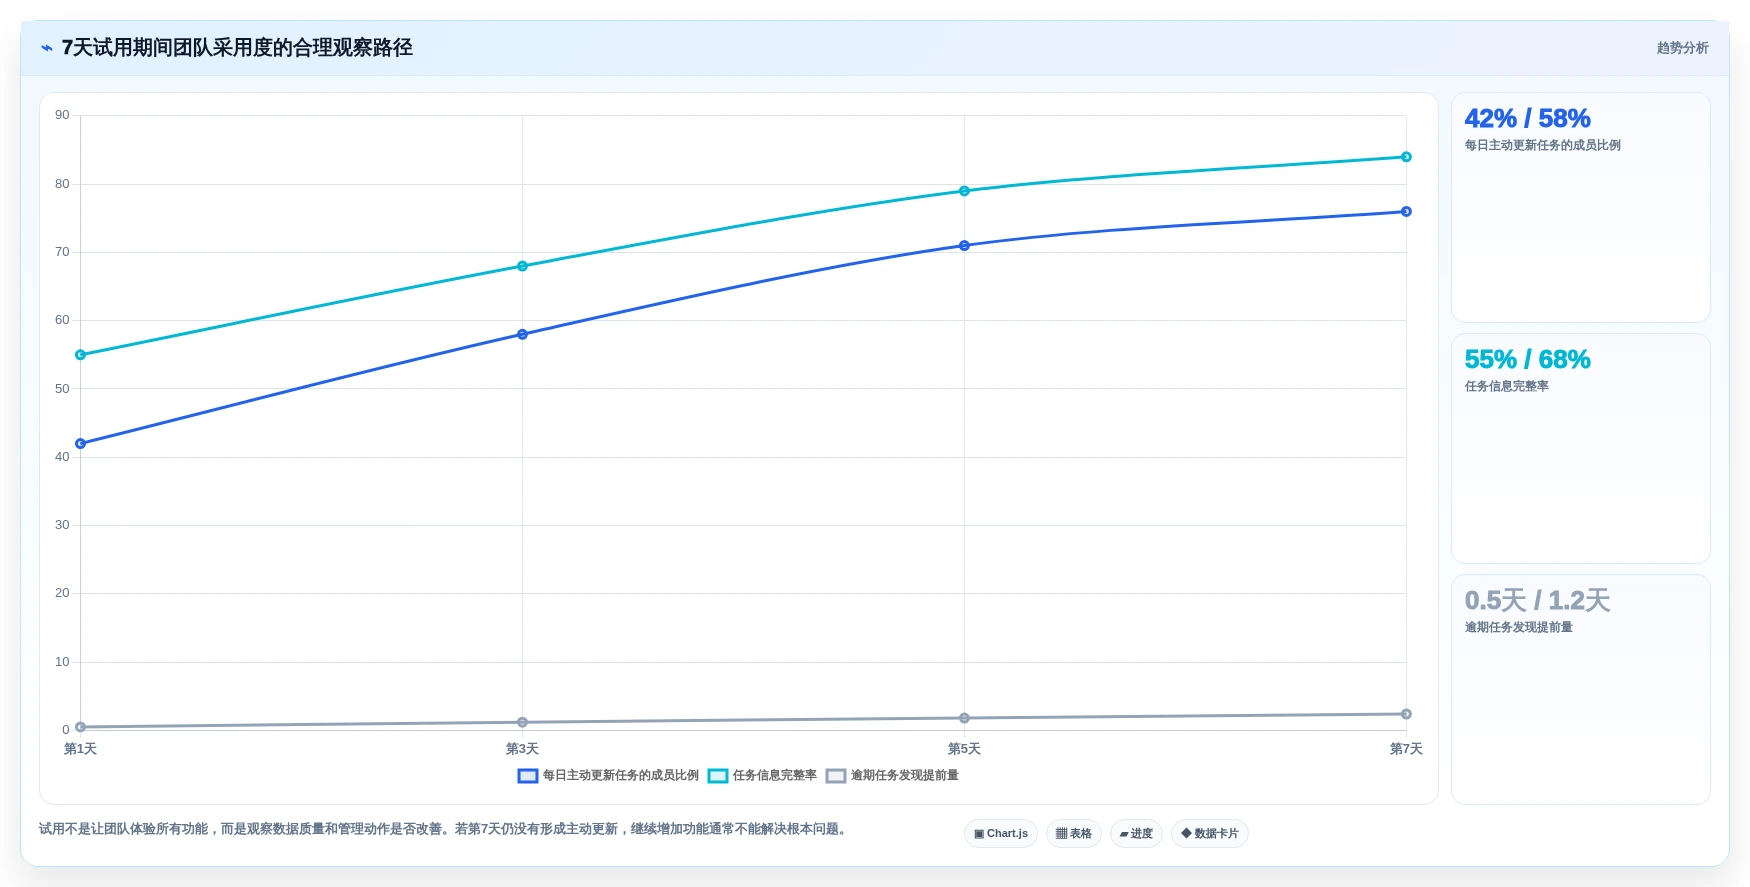The image size is (1750, 887).
Task: Click the 逾期任务发现提前量 card caption
Action: click(1518, 627)
